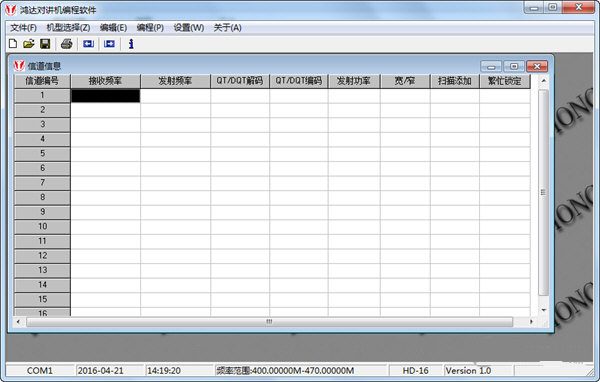Click the 繁忙锁定 cell in row 2
Screen dimensions: 600x382
505,110
